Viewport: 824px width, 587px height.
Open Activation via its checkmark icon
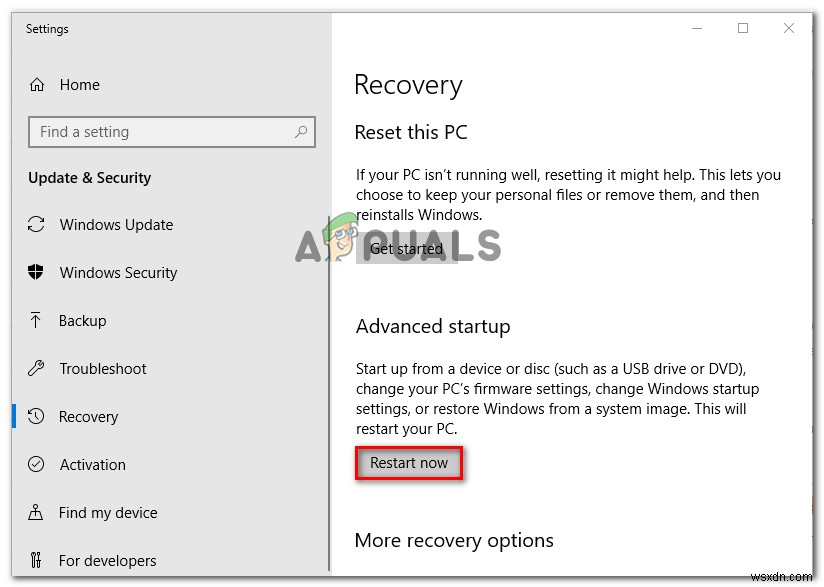coord(36,465)
